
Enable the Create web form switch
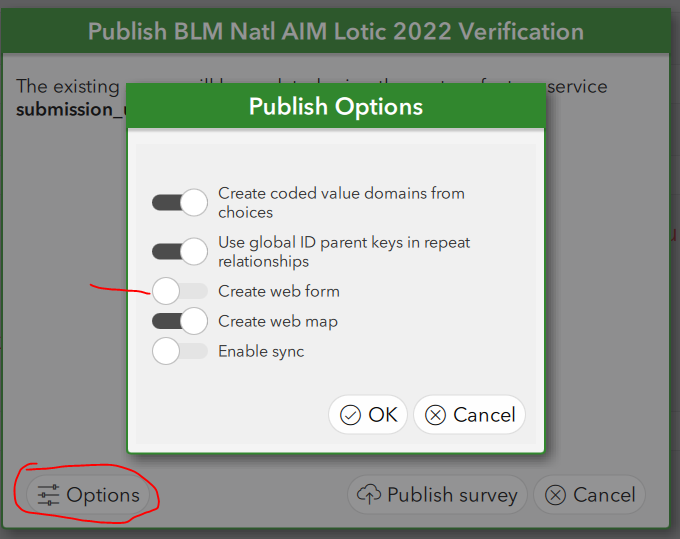[180, 291]
